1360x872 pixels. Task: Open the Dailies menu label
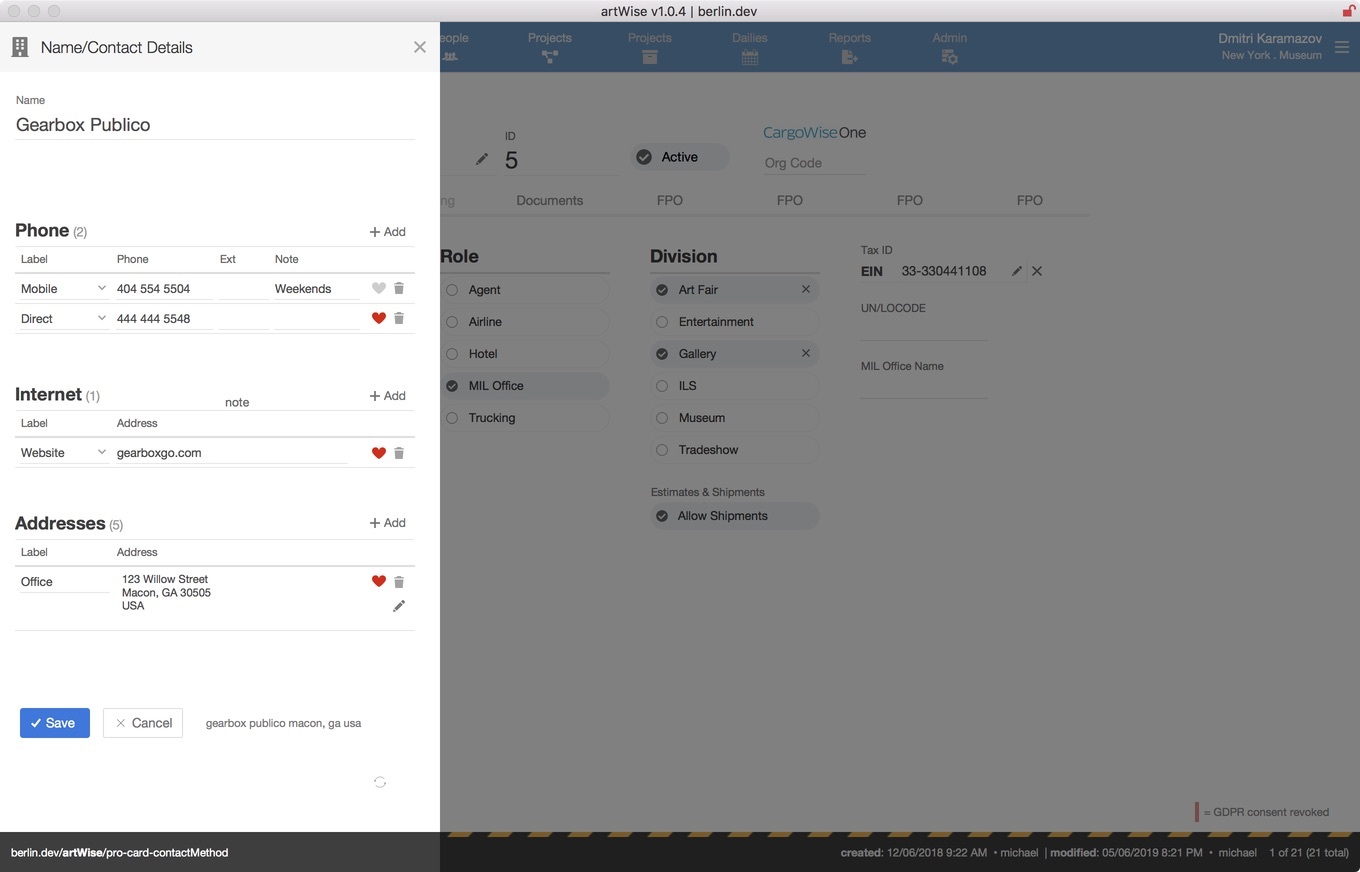[750, 38]
